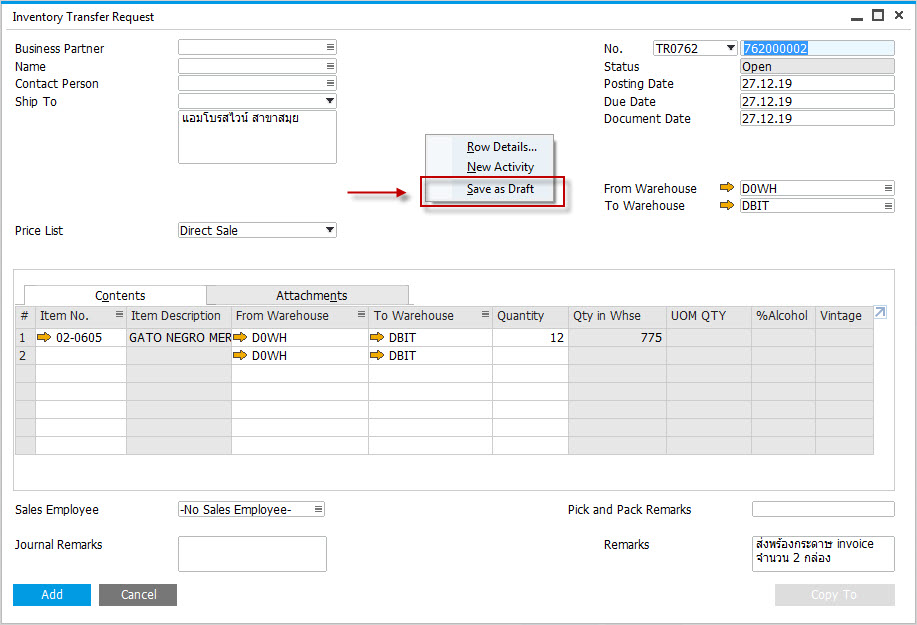Click the Document Date field
This screenshot has height=625, width=917.
tap(817, 119)
